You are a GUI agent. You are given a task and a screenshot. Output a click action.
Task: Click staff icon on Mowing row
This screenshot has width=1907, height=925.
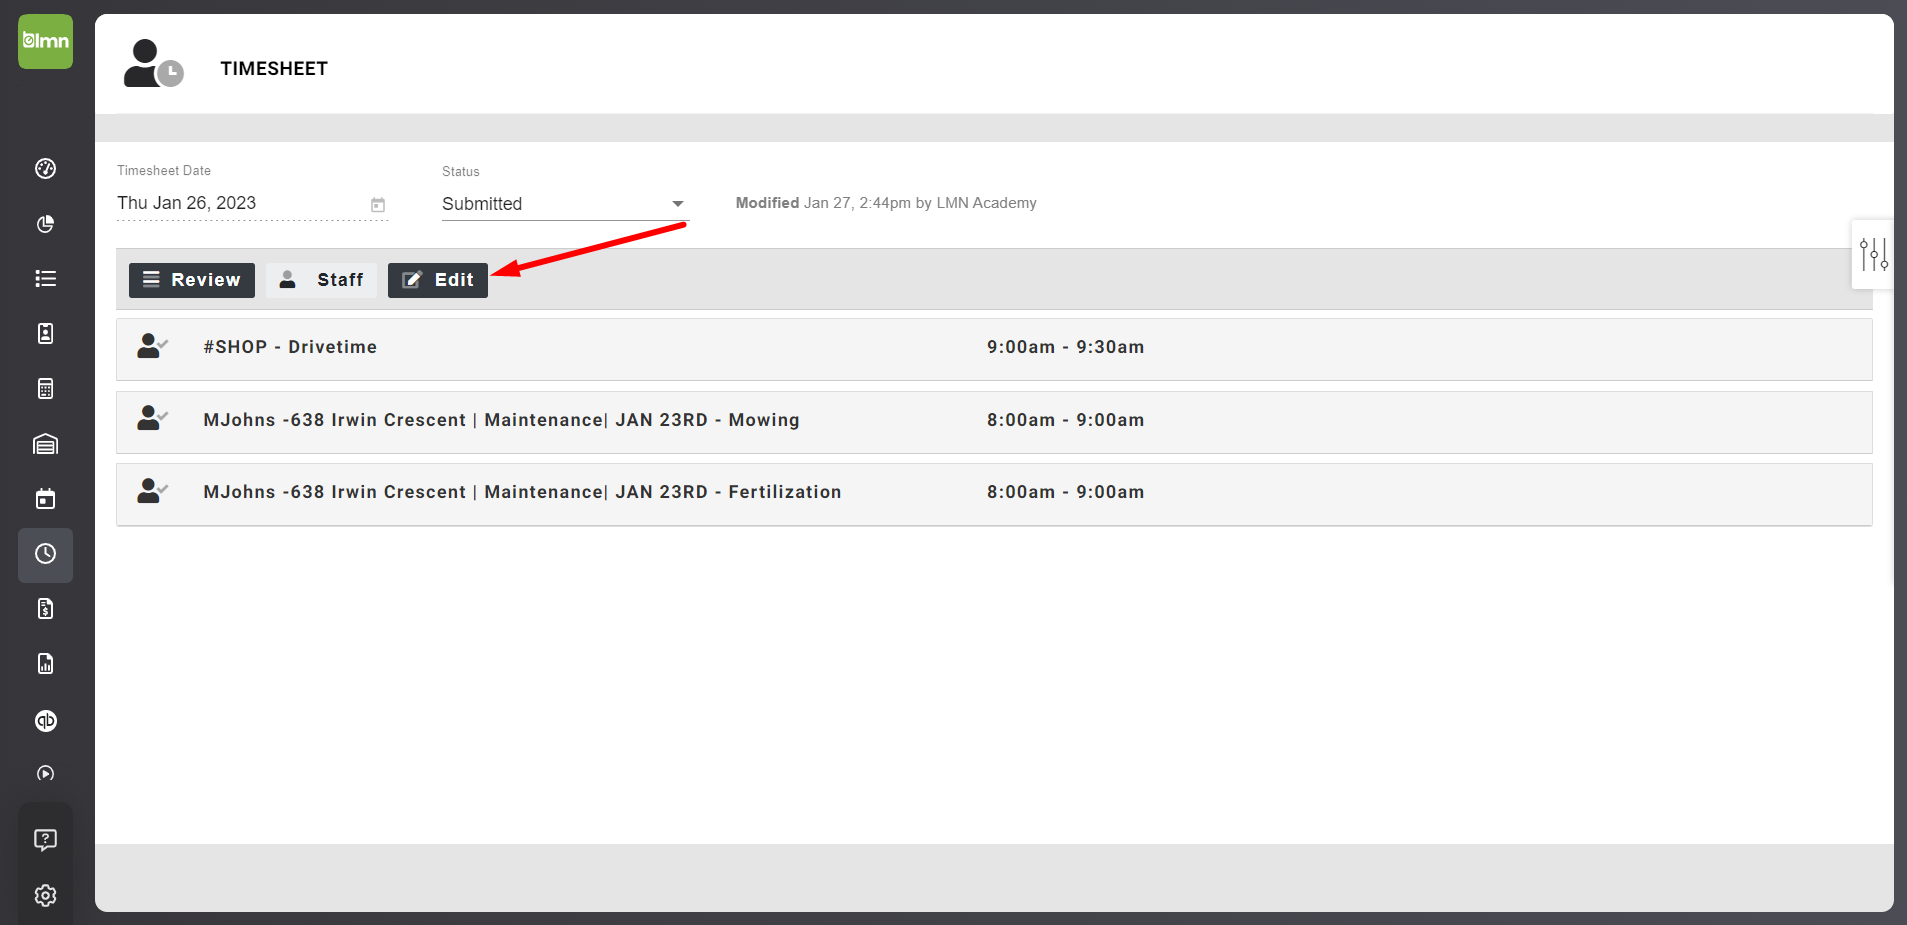pyautogui.click(x=152, y=418)
